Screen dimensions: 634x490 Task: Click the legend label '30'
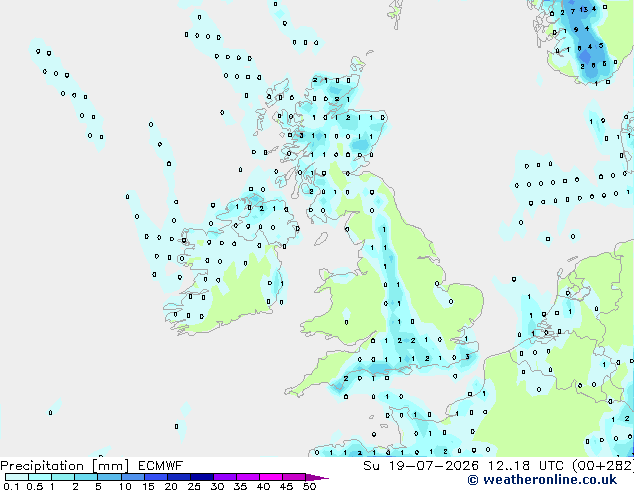(x=217, y=486)
